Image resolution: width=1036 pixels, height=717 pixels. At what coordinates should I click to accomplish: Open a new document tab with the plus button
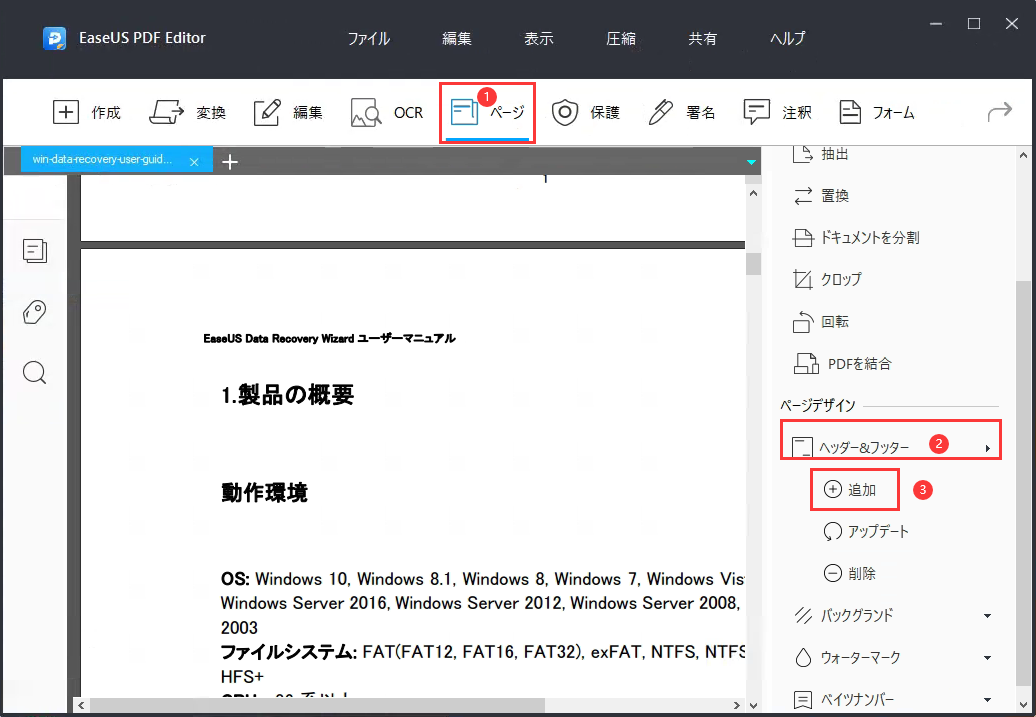[230, 160]
